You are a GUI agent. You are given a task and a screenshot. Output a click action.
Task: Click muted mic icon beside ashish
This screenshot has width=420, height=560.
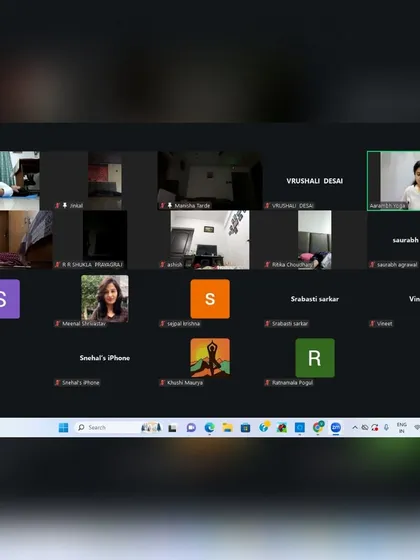(162, 265)
